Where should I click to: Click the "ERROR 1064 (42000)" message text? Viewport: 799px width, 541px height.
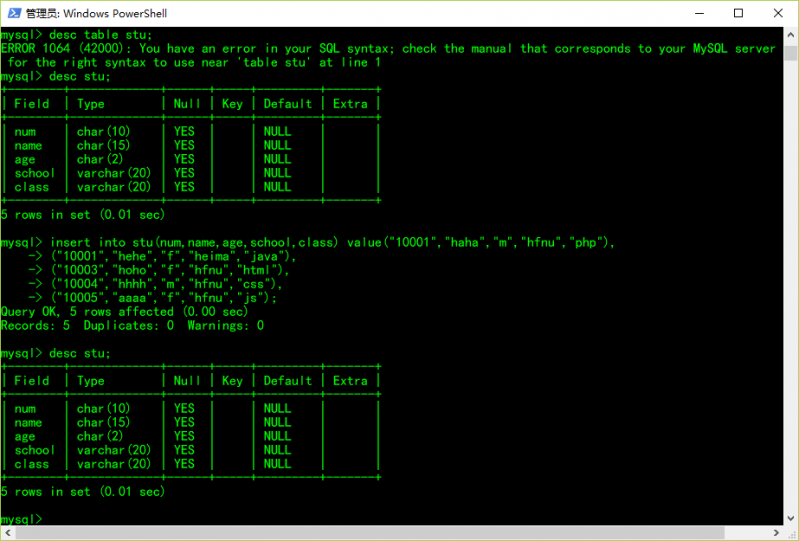point(66,48)
